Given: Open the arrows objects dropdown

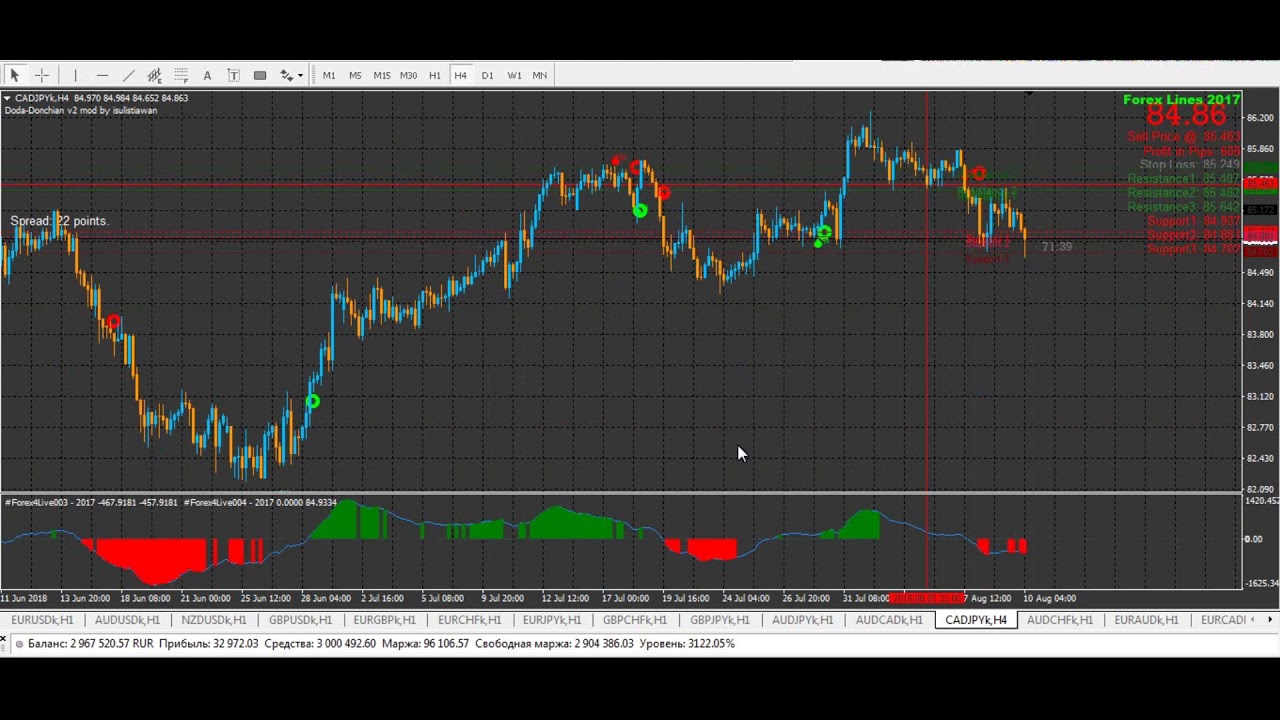Looking at the screenshot, I should pyautogui.click(x=299, y=76).
